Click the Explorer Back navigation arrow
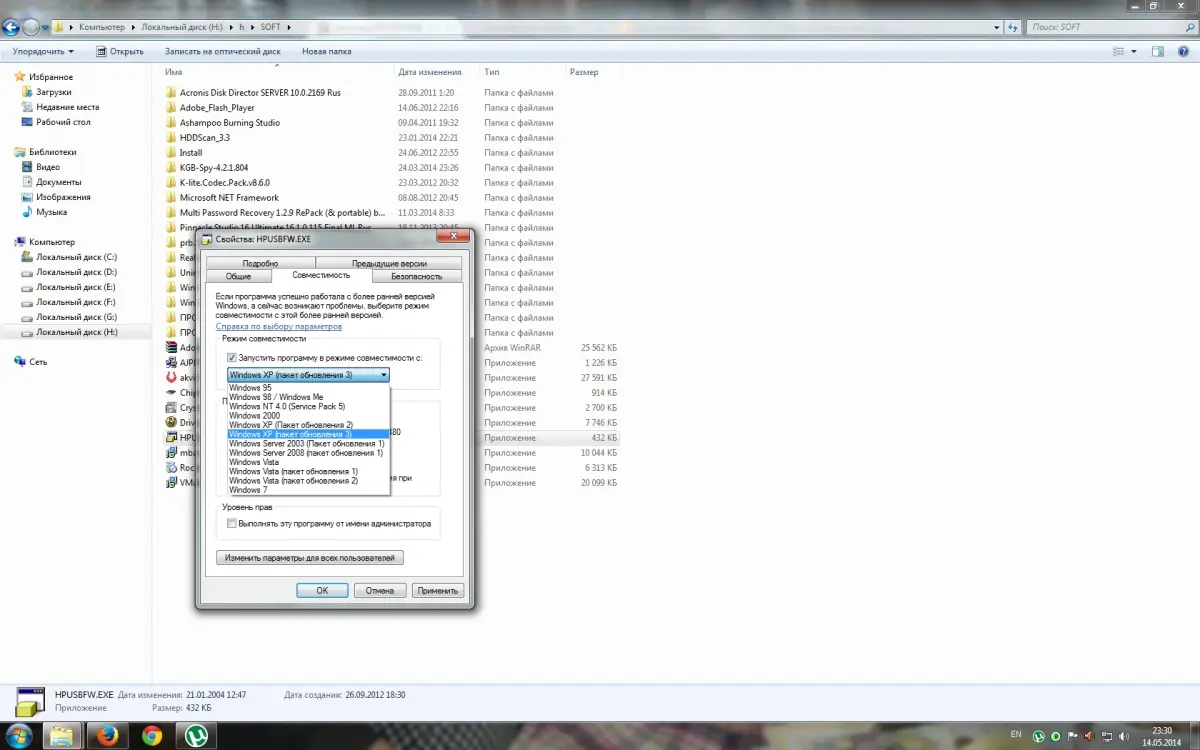 click(12, 28)
